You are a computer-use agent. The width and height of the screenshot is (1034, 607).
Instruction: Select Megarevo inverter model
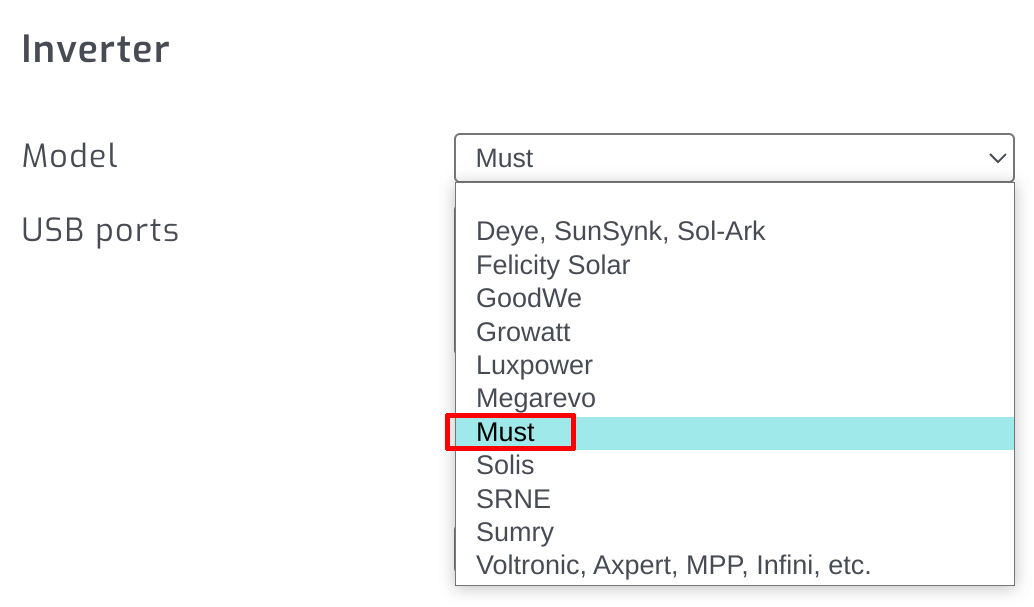(534, 398)
